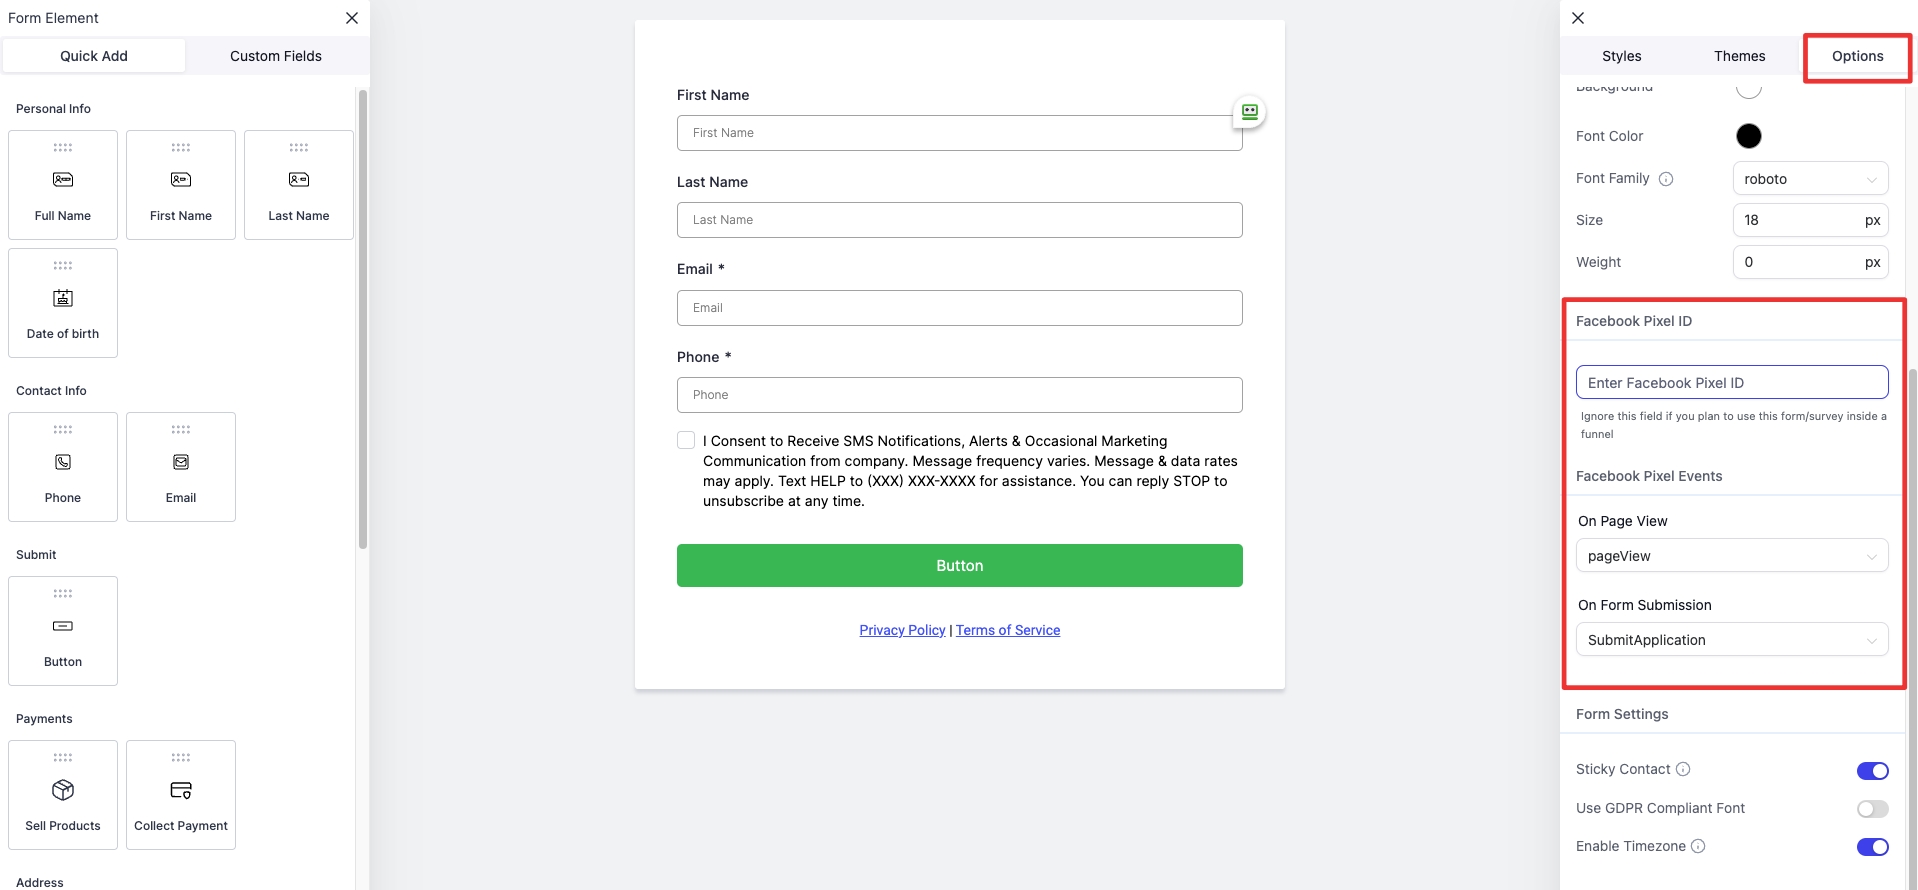
Task: Choose the Email contact element icon
Action: point(181,462)
